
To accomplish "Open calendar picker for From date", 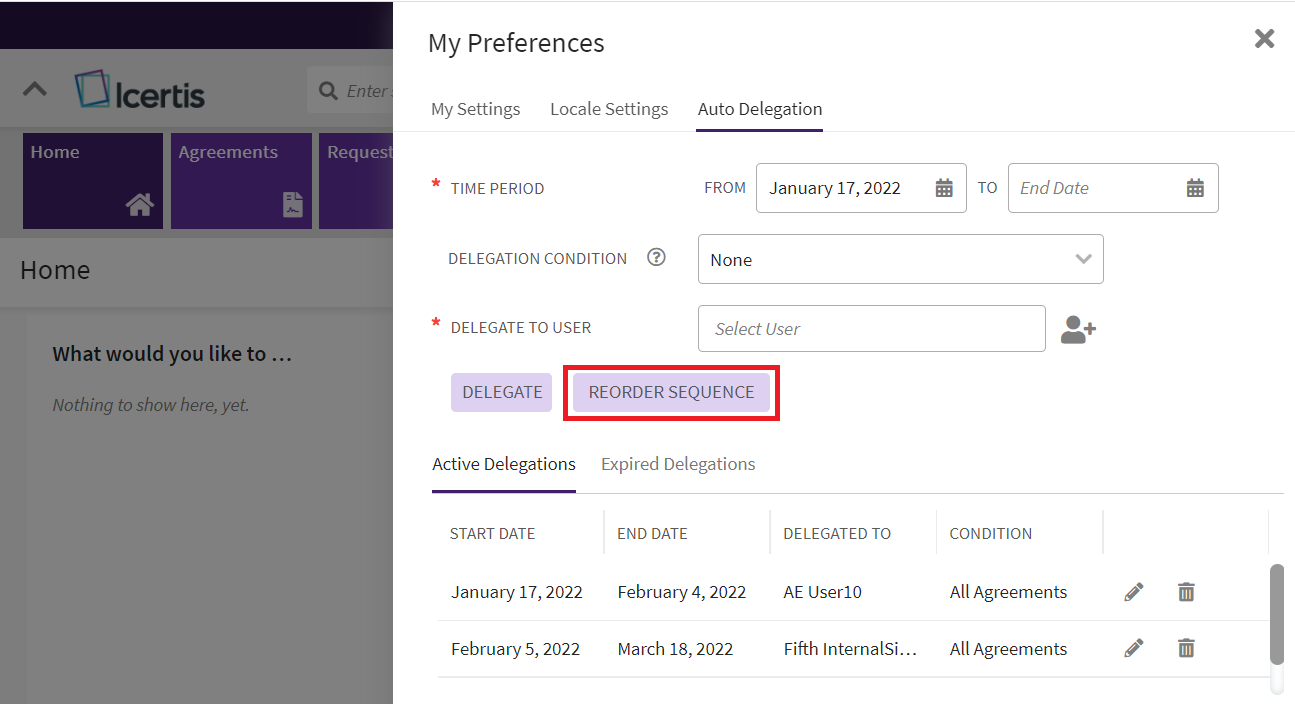I will [x=943, y=188].
